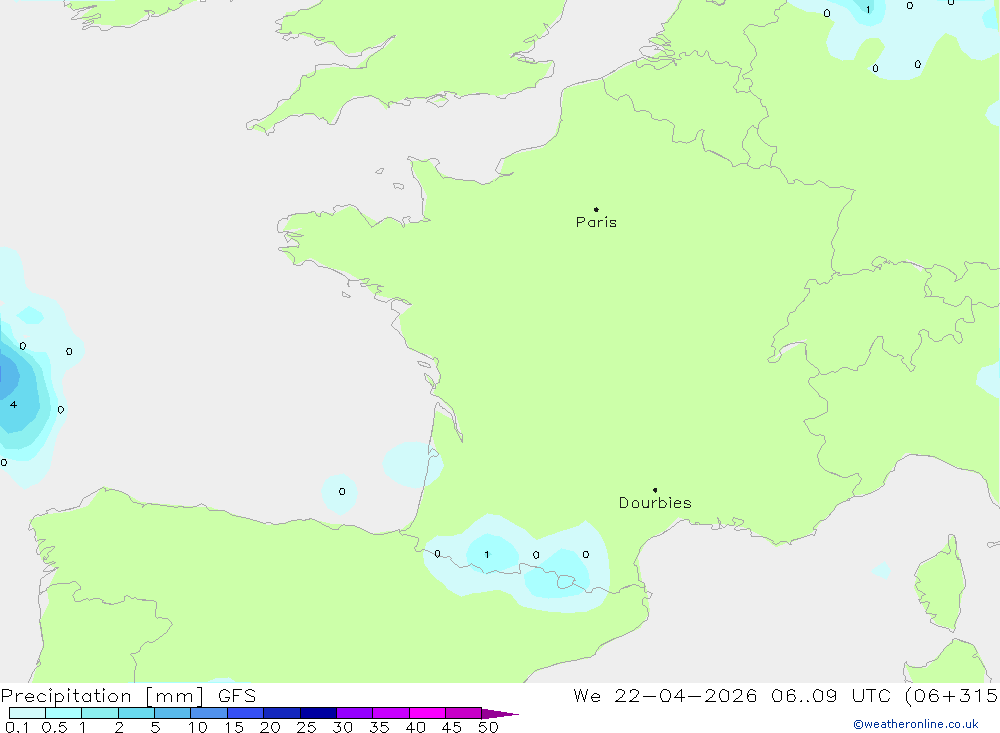Click the legend scale label '0.1'
Image resolution: width=1000 pixels, height=733 pixels.
click(17, 727)
